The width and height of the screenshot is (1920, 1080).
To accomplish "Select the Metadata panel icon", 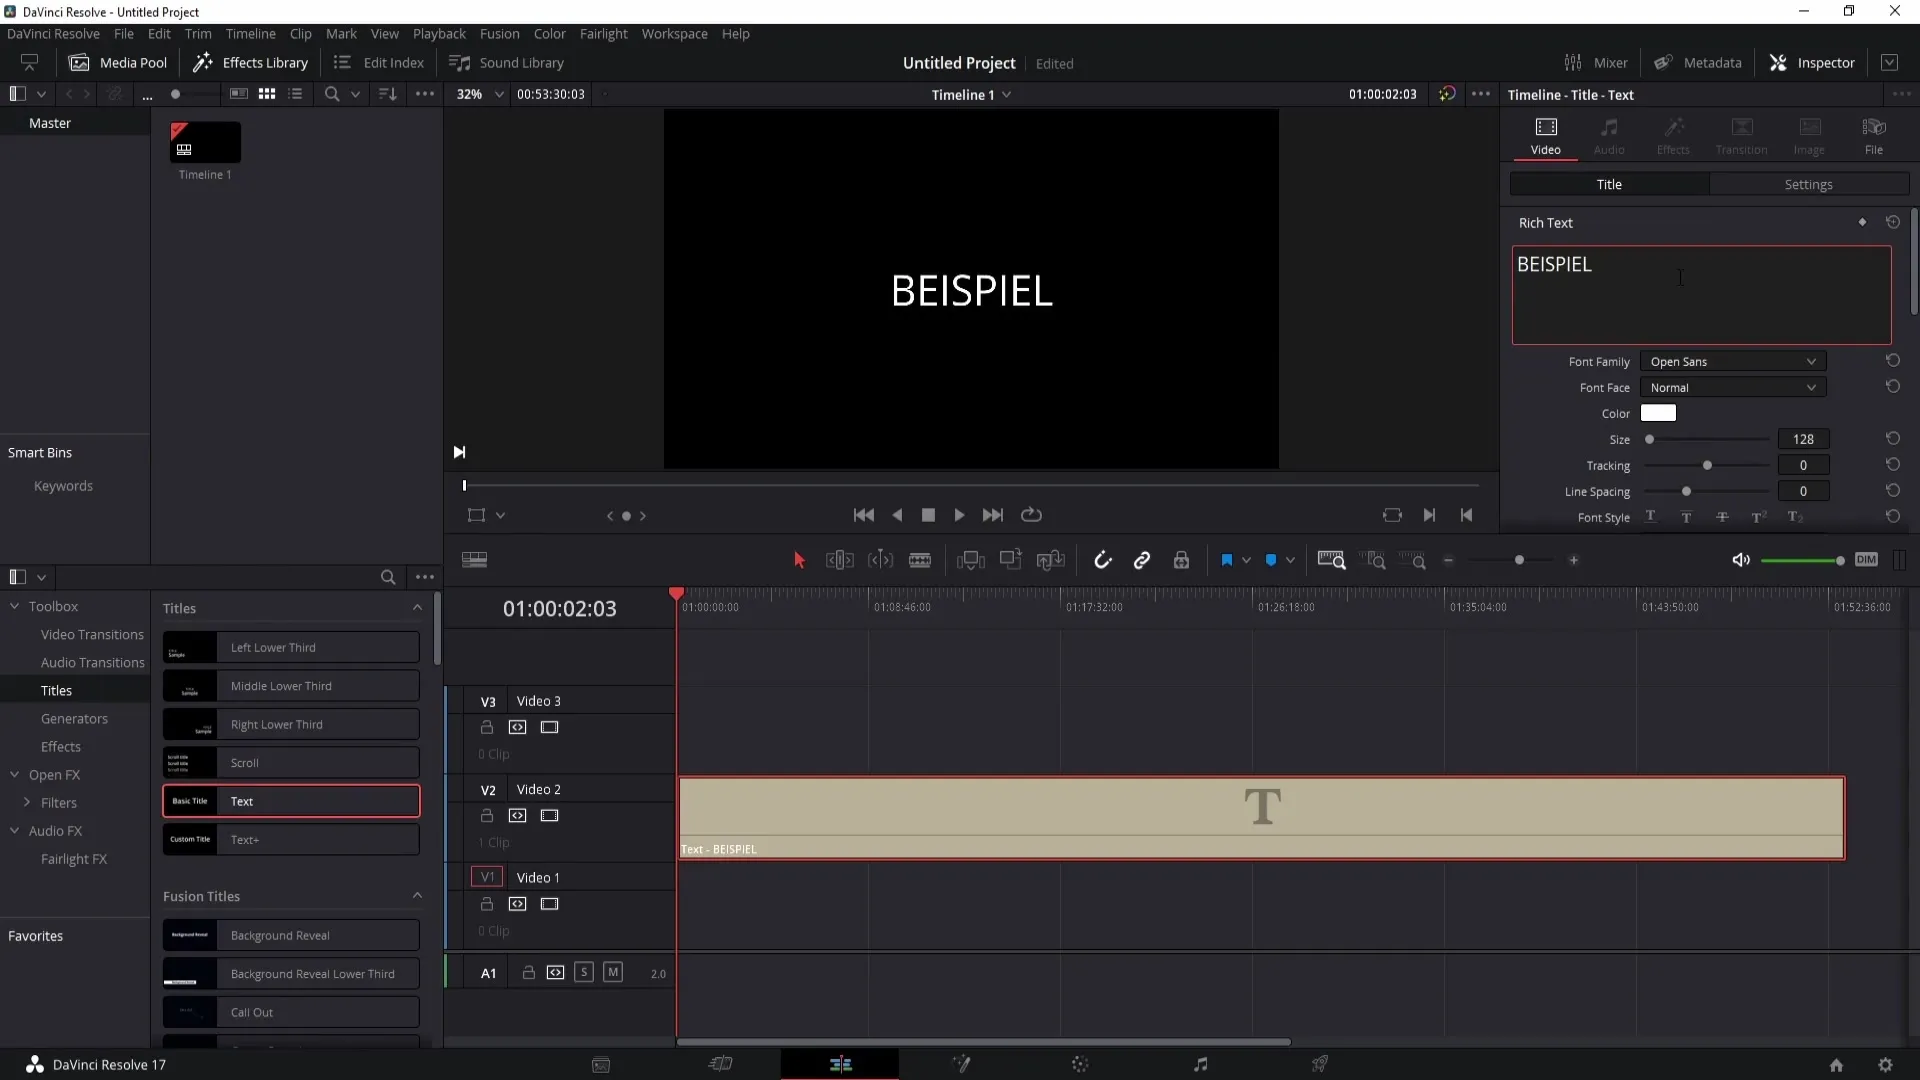I will click(1664, 62).
